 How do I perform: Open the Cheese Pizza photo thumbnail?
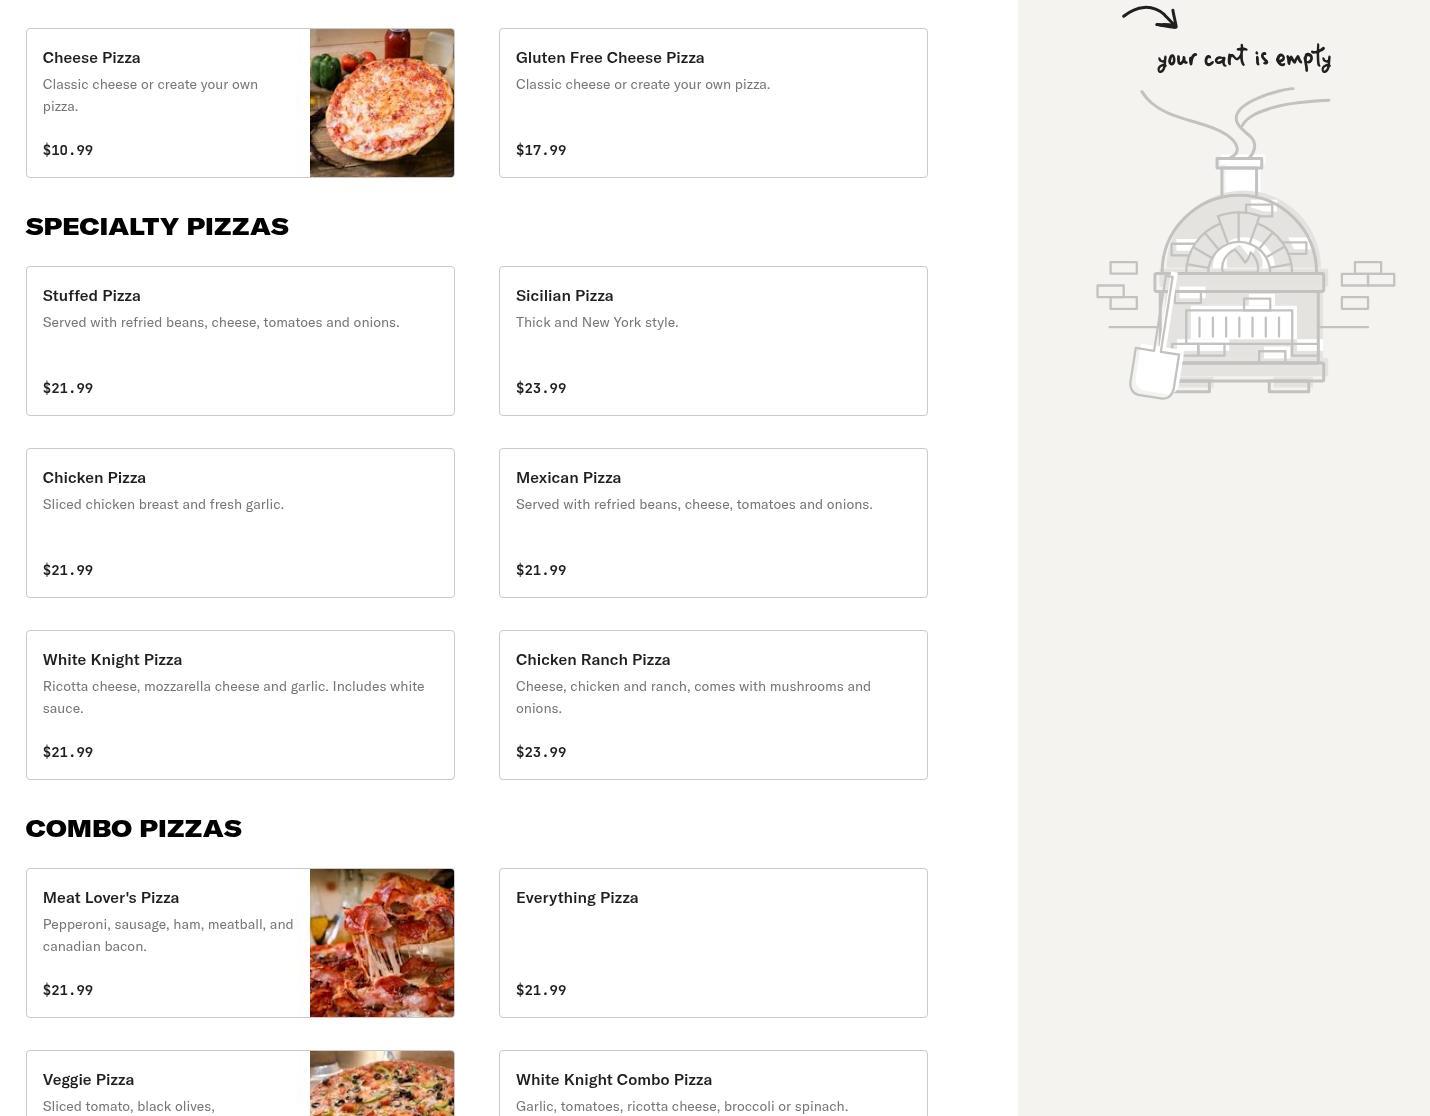click(x=382, y=103)
